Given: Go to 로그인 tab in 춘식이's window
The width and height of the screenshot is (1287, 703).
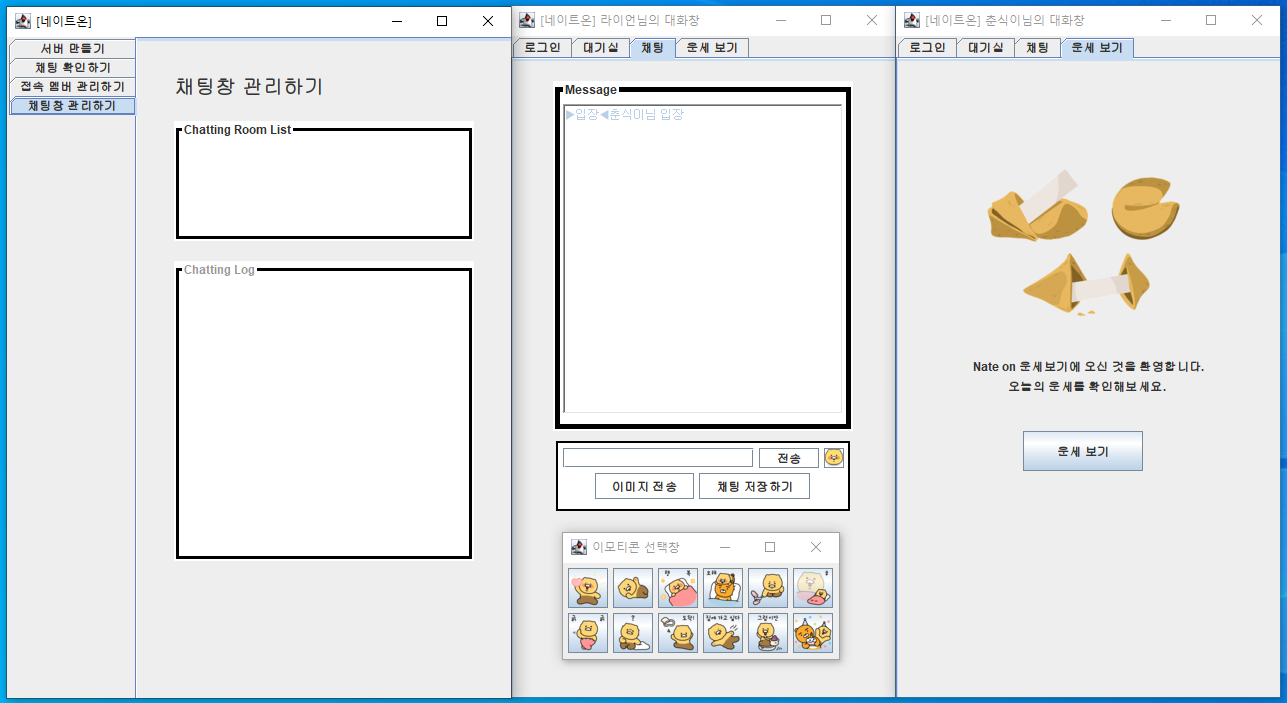Looking at the screenshot, I should coord(927,47).
